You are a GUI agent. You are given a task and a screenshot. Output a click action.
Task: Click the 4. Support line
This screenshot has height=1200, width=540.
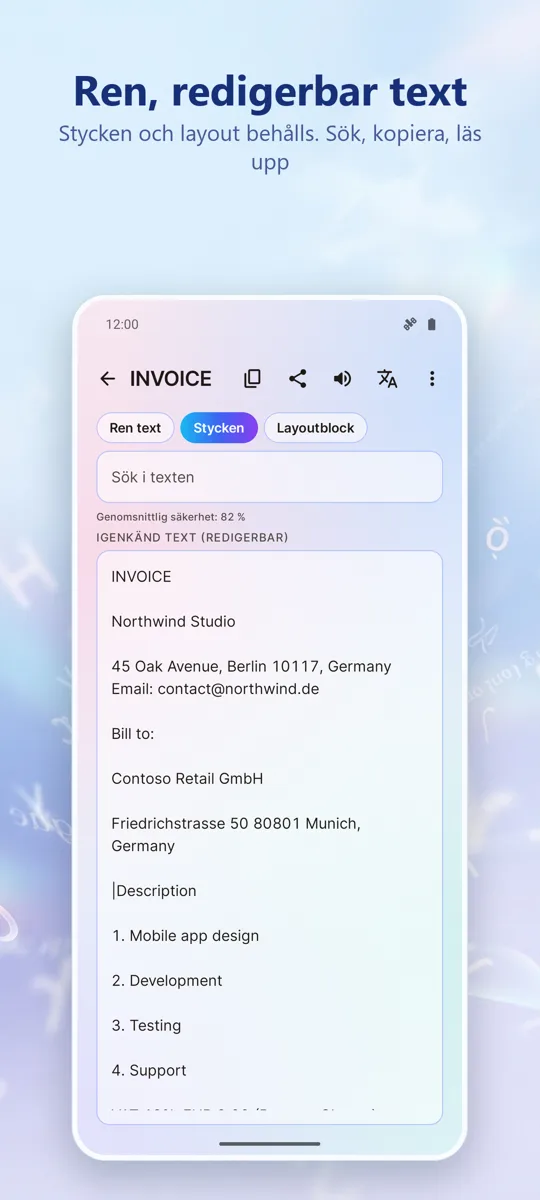[149, 1070]
